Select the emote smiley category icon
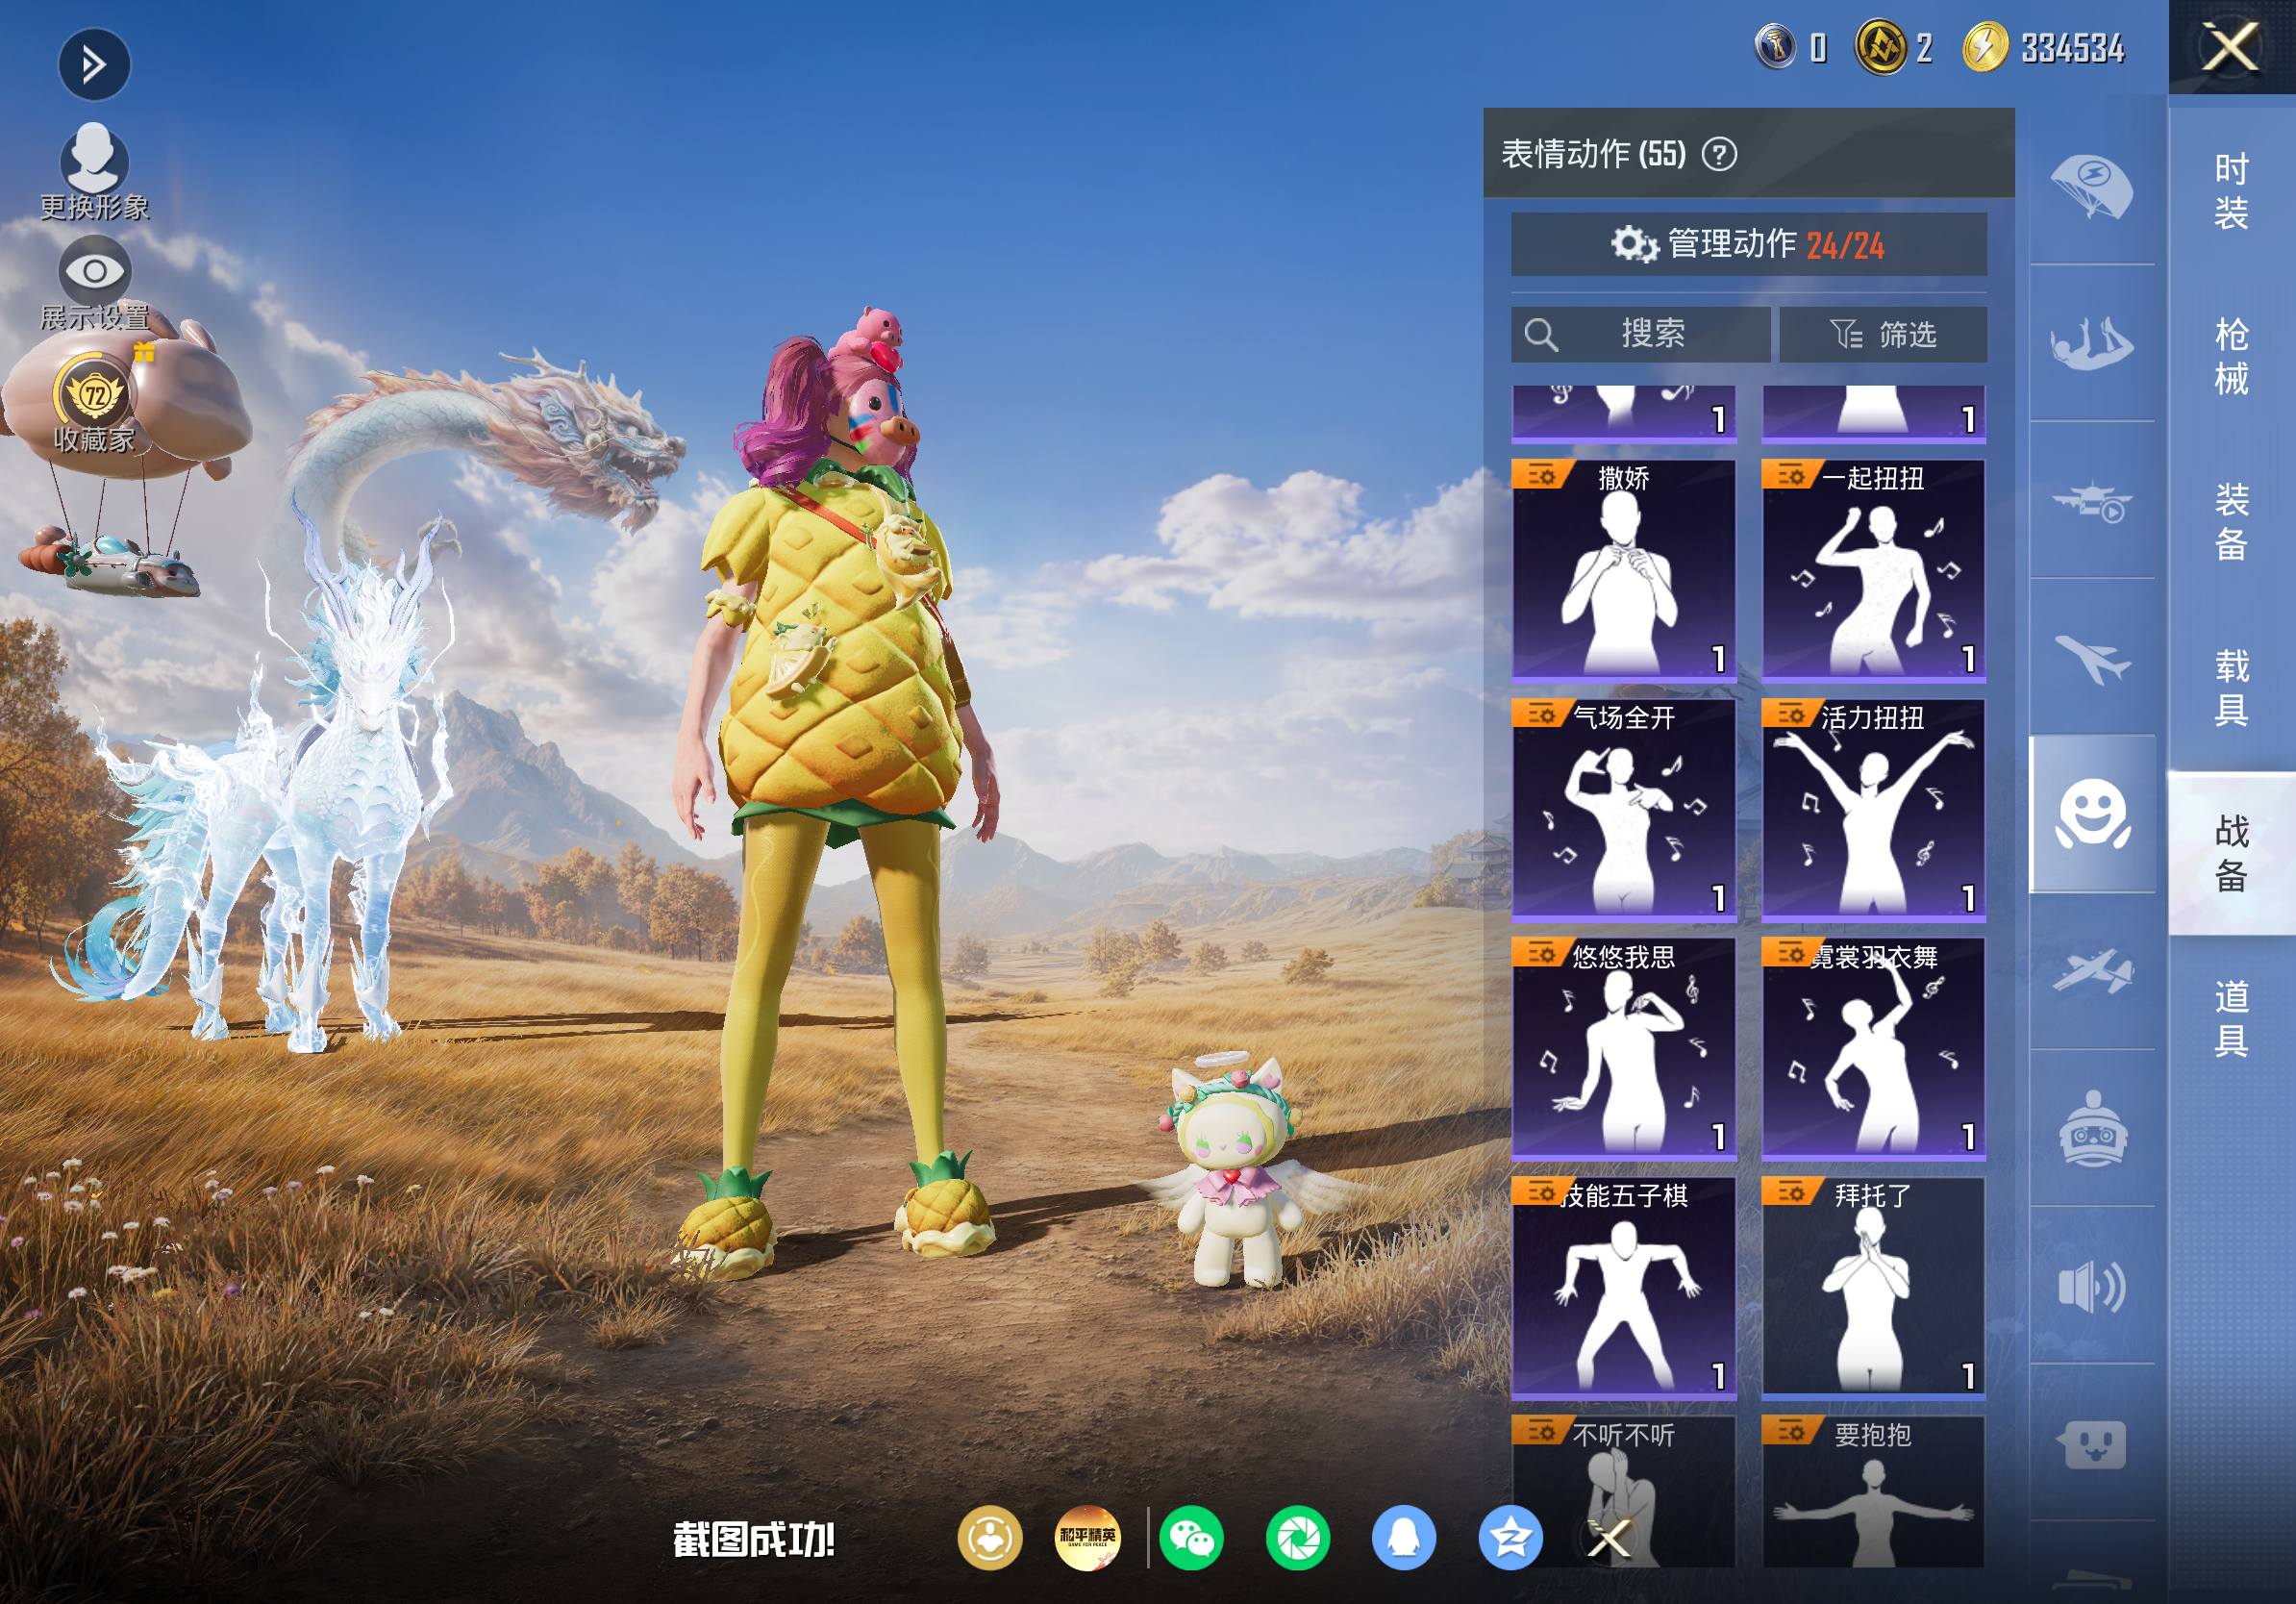2296x1604 pixels. (x=2091, y=814)
